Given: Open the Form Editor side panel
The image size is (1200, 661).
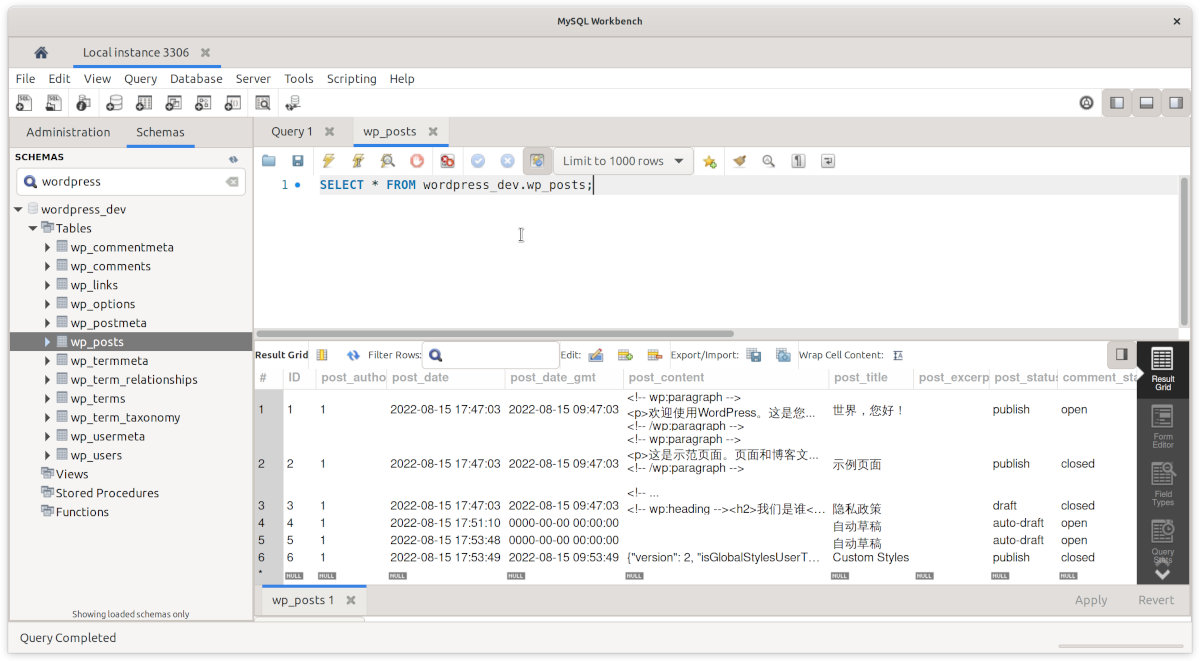Looking at the screenshot, I should [1162, 426].
